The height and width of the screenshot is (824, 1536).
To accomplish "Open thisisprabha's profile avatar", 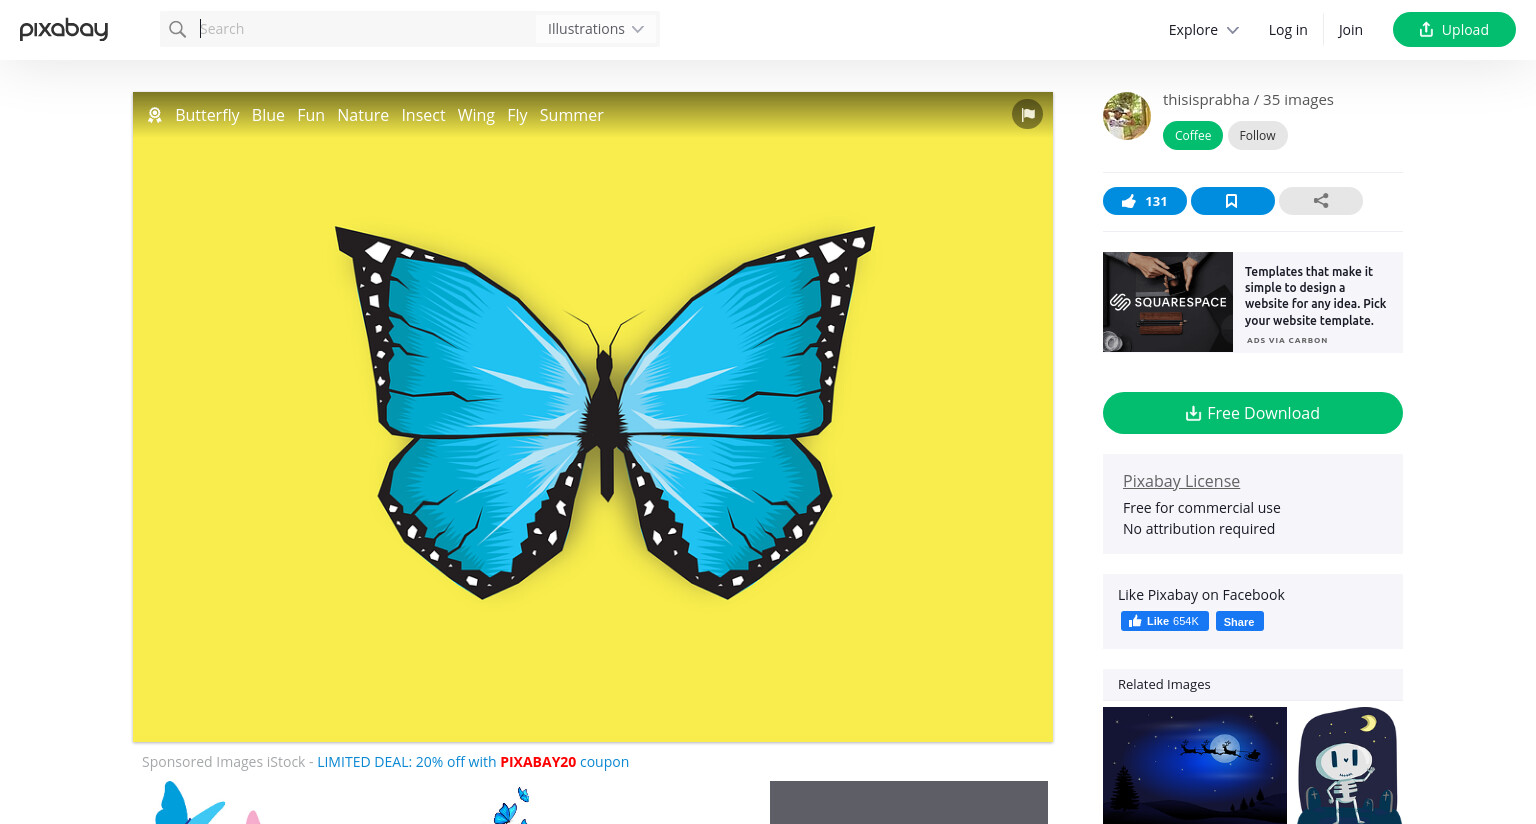I will click(x=1127, y=116).
